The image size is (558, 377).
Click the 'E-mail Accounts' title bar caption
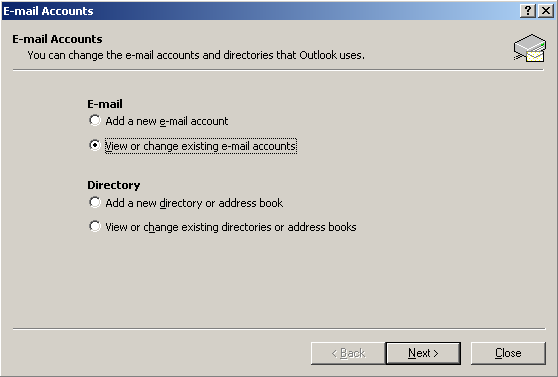(48, 11)
